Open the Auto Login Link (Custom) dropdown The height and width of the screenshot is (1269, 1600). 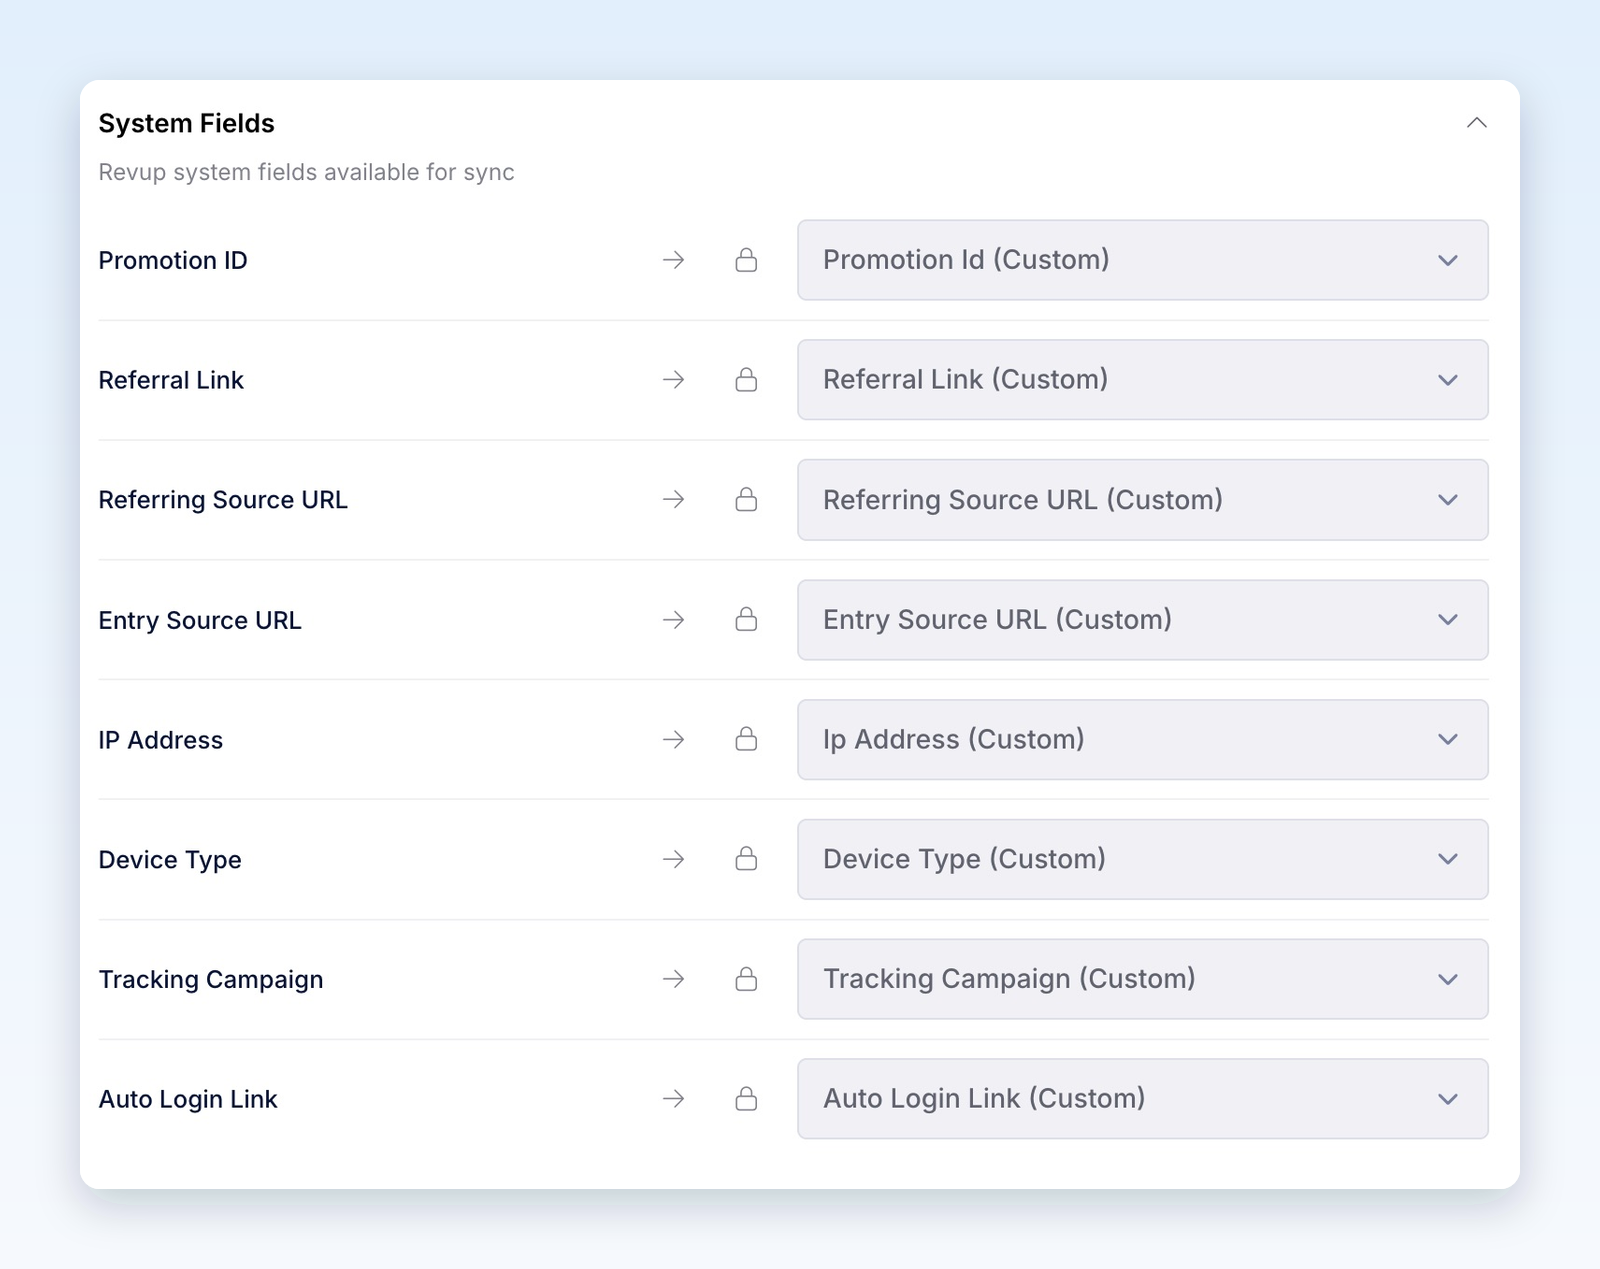[1142, 1099]
